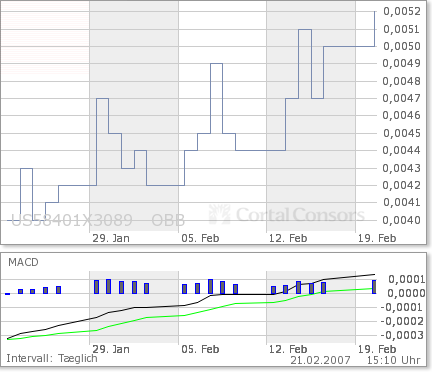Click the 0,0043 price axis label
Screen dimensions: 432x372
pos(402,168)
